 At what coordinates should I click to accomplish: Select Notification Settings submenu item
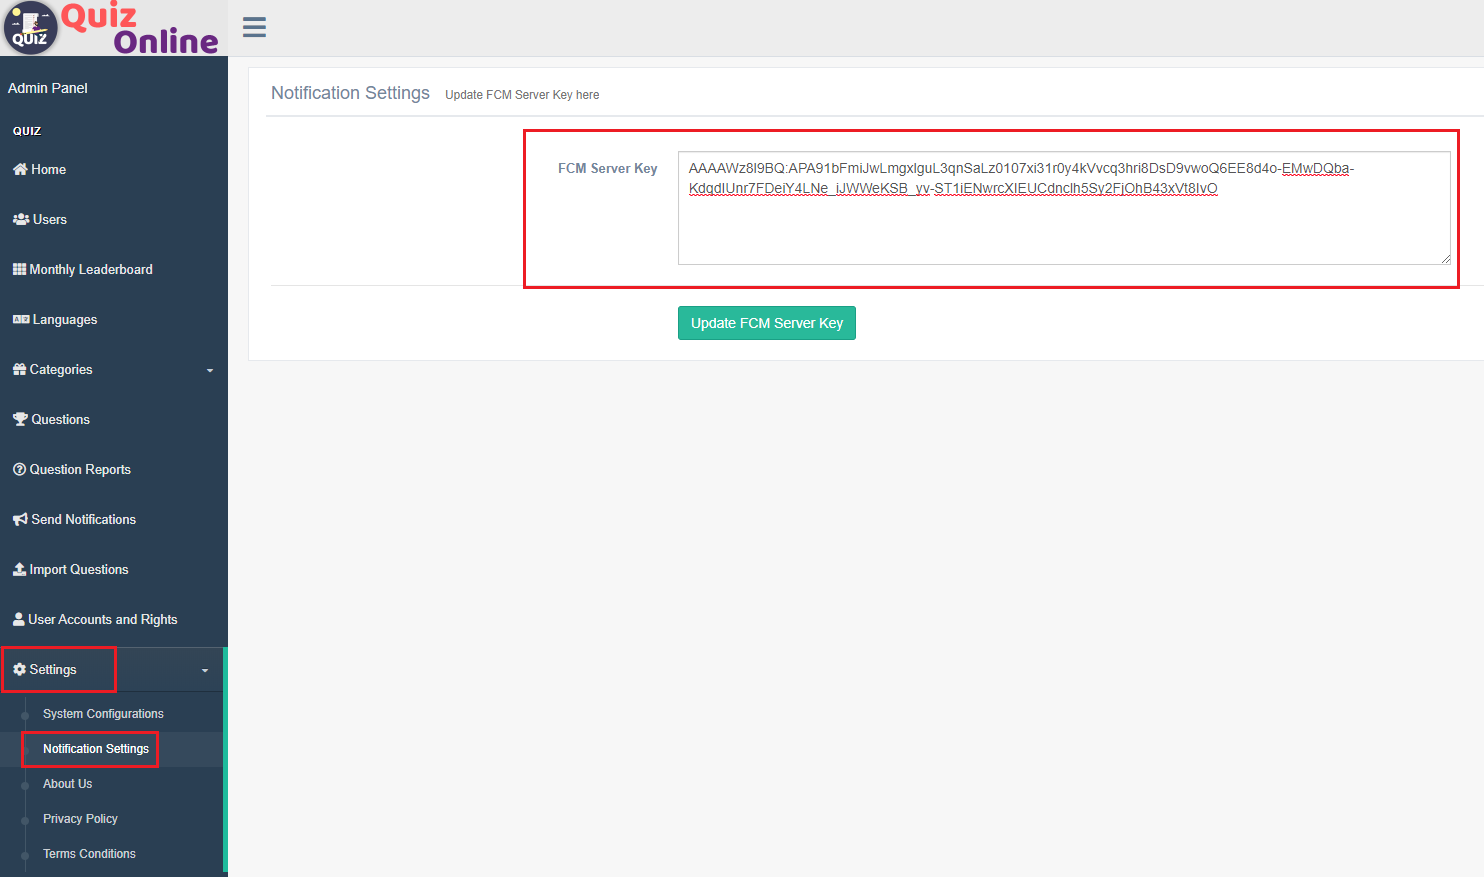point(96,749)
